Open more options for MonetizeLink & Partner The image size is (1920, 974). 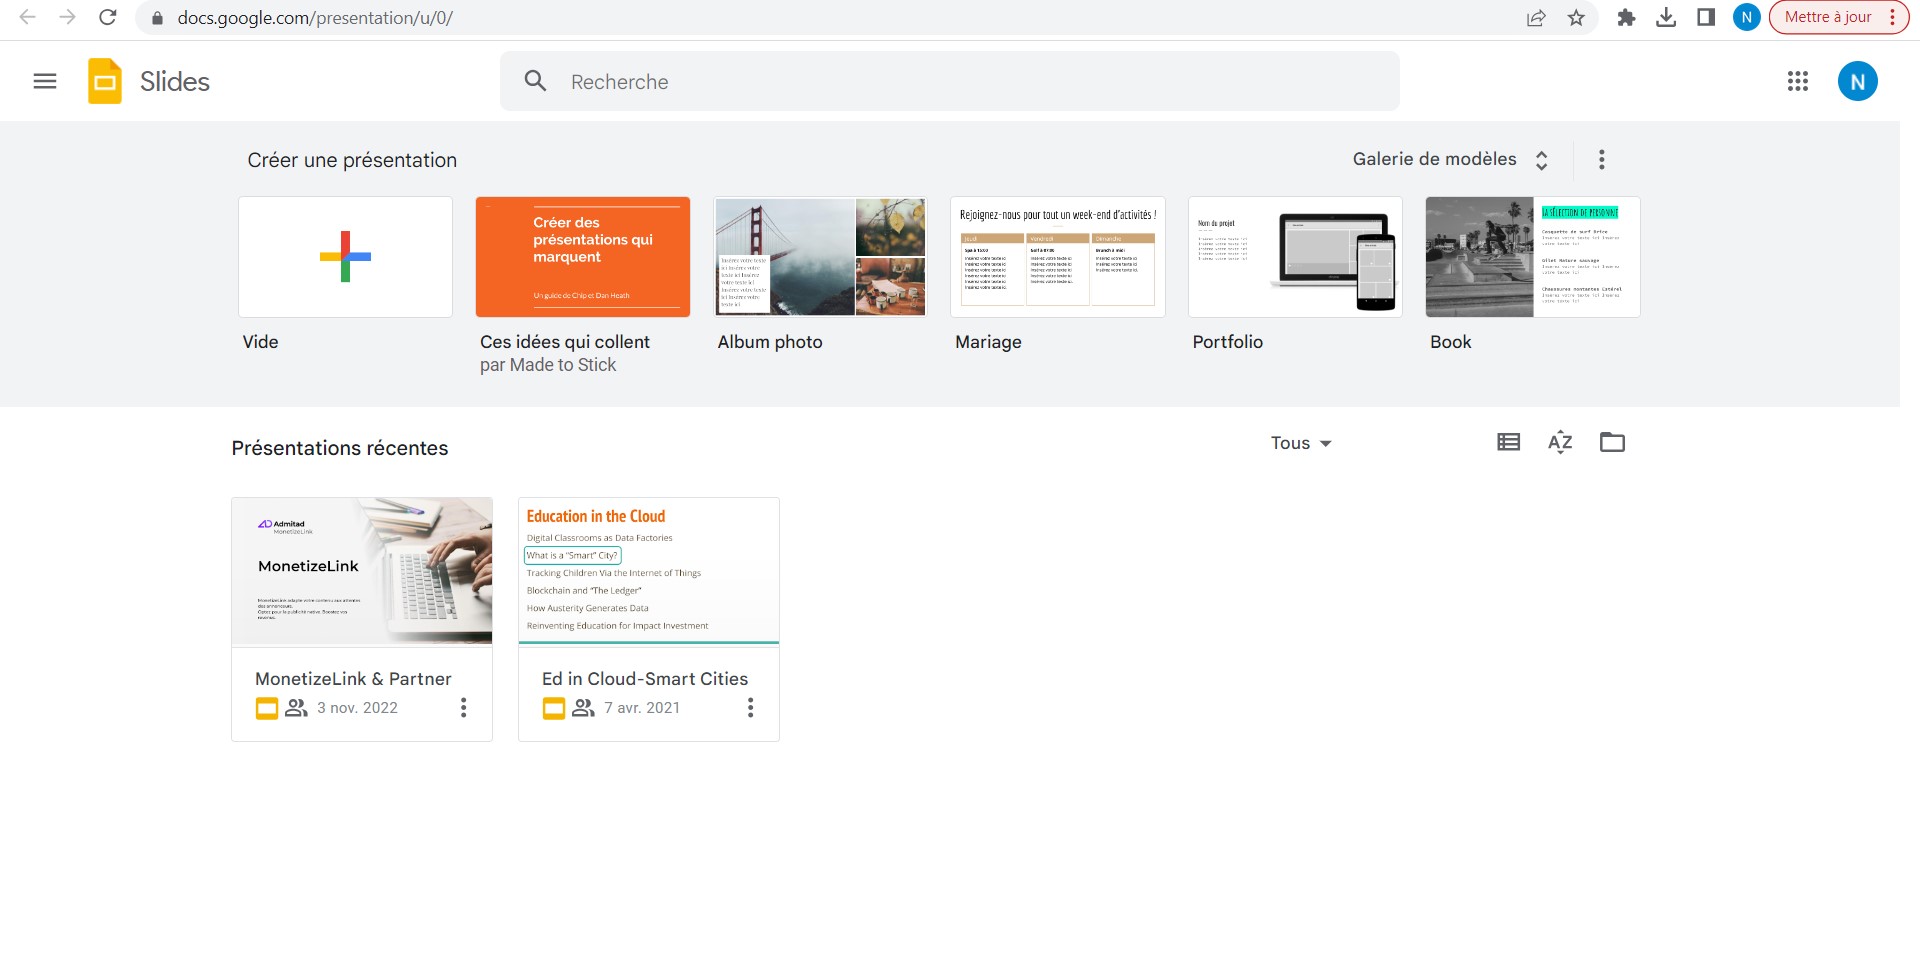[463, 708]
